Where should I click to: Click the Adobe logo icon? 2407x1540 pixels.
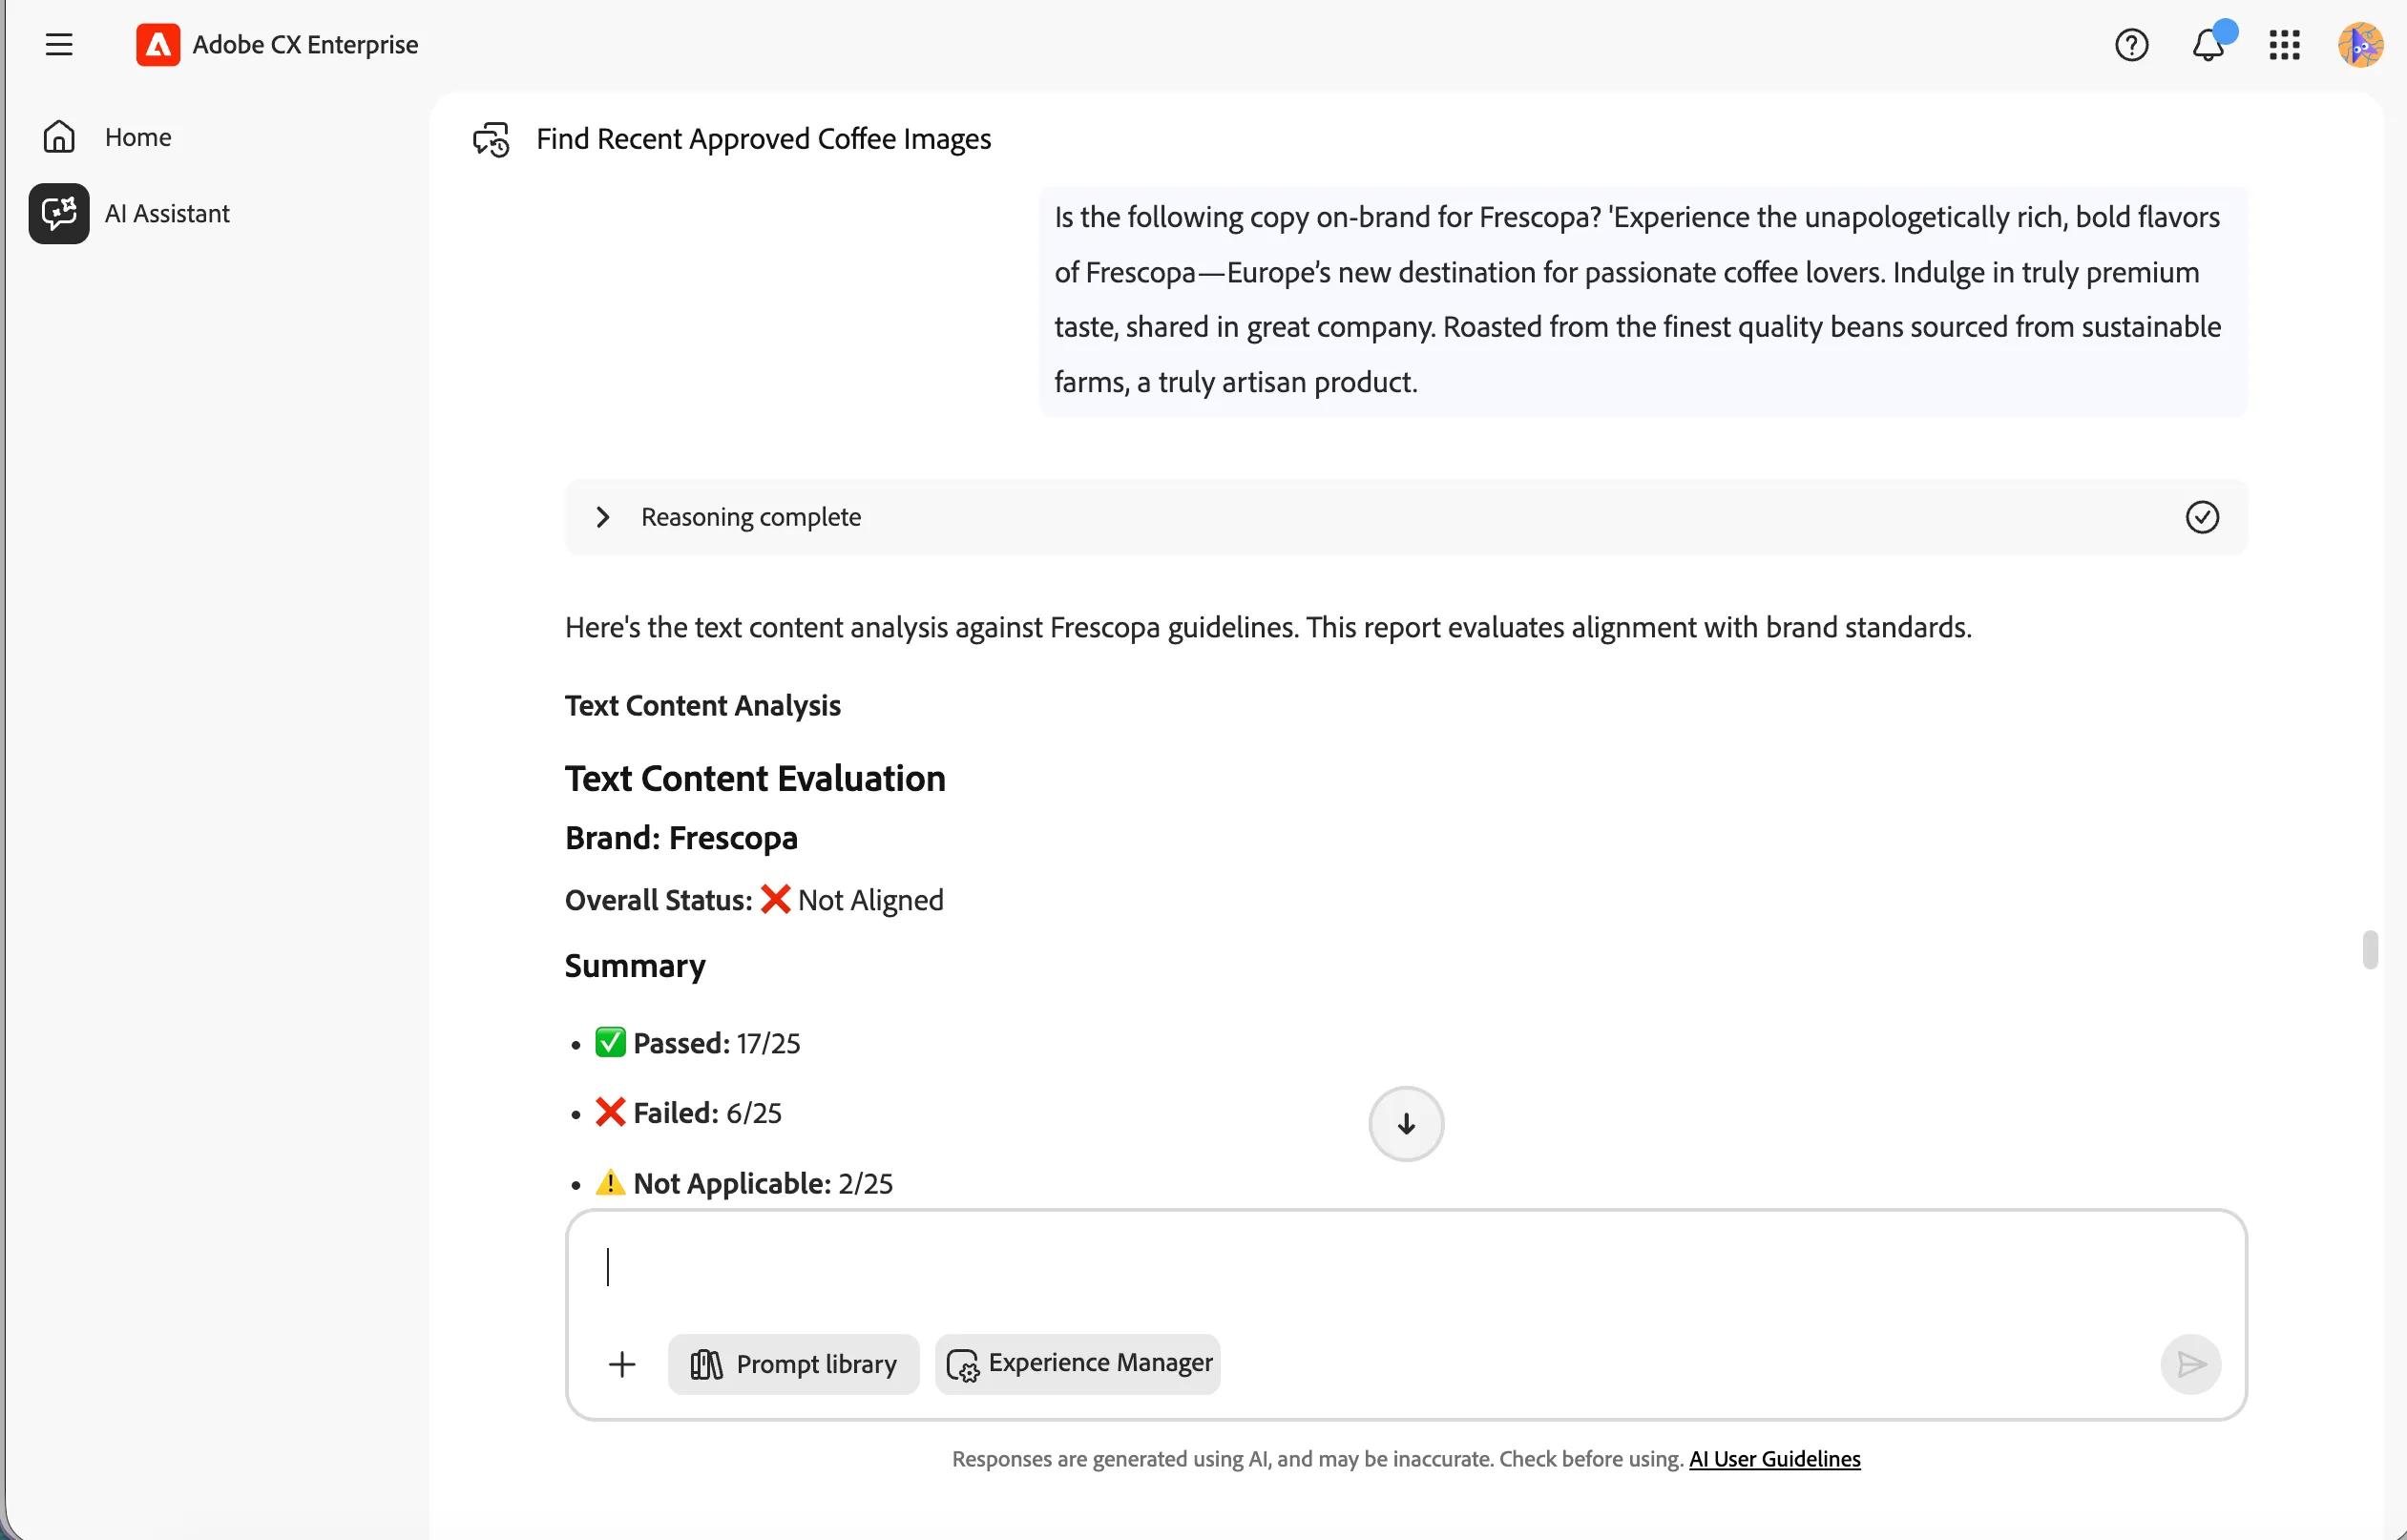158,44
